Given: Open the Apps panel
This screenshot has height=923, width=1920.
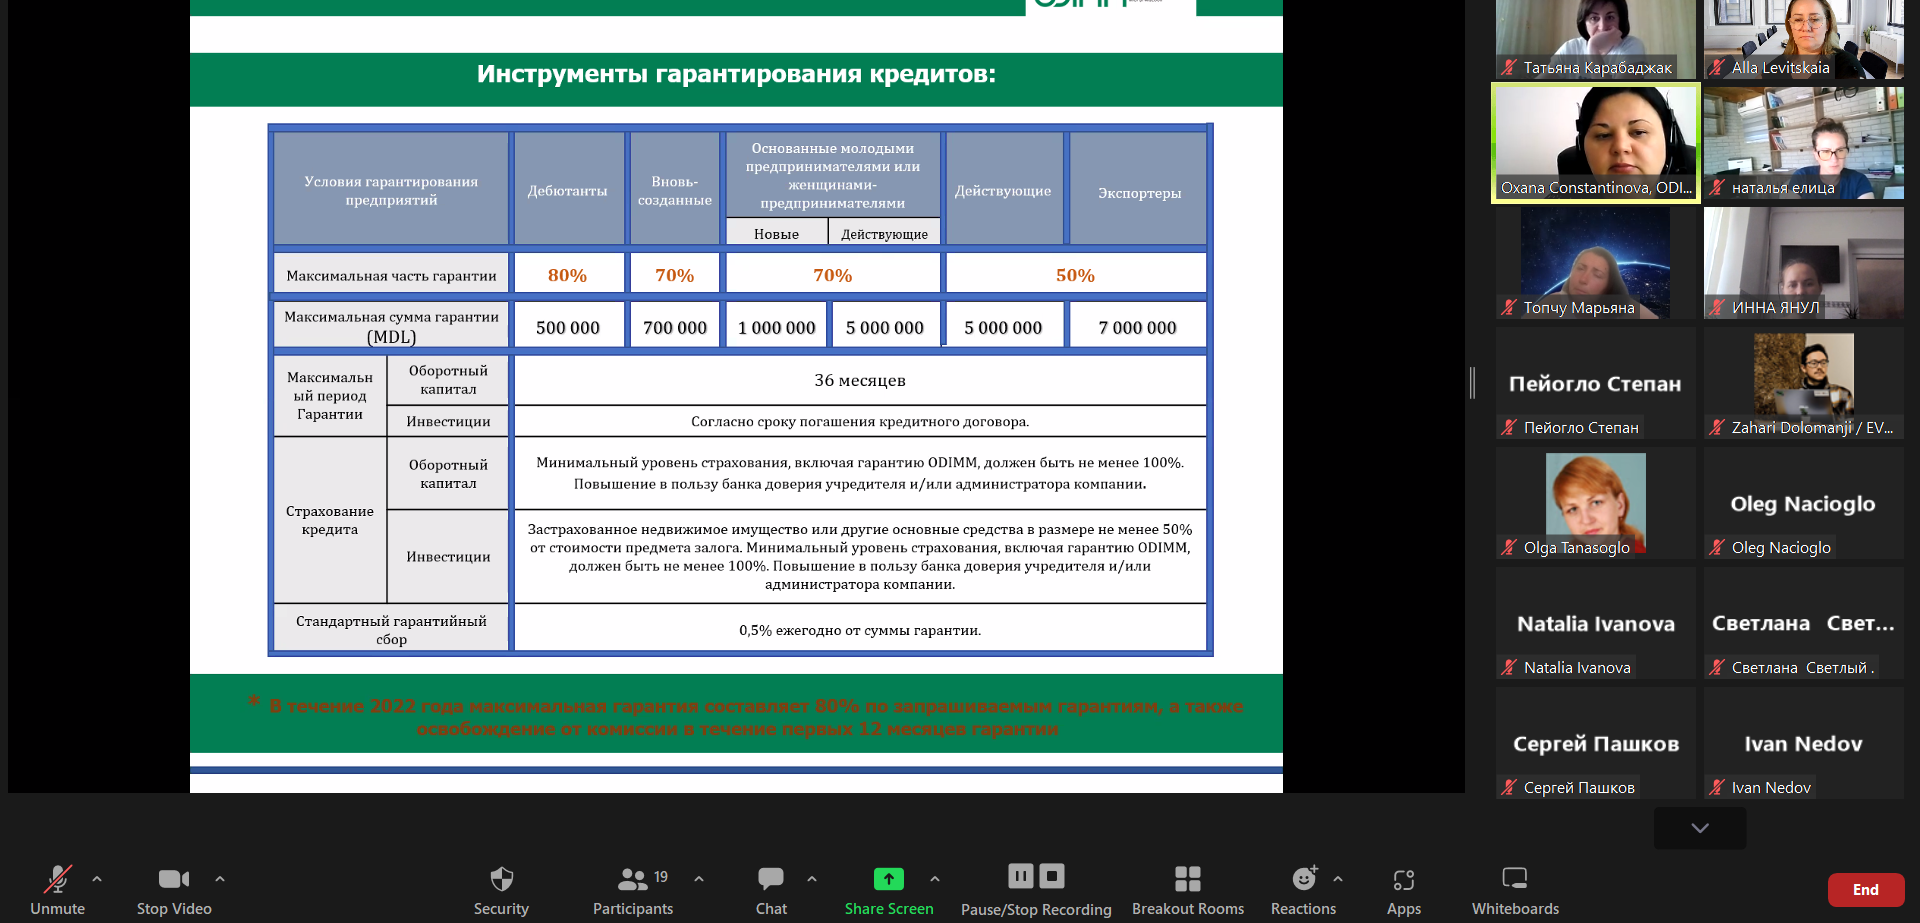Looking at the screenshot, I should [x=1403, y=880].
